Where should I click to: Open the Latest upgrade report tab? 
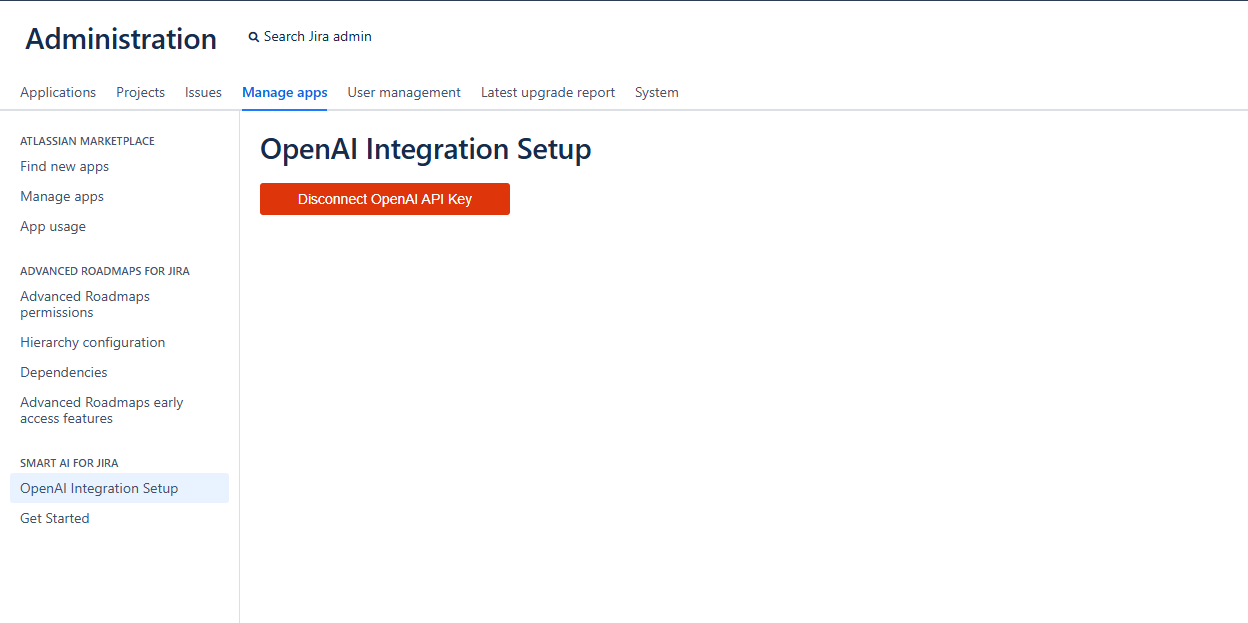(x=547, y=92)
